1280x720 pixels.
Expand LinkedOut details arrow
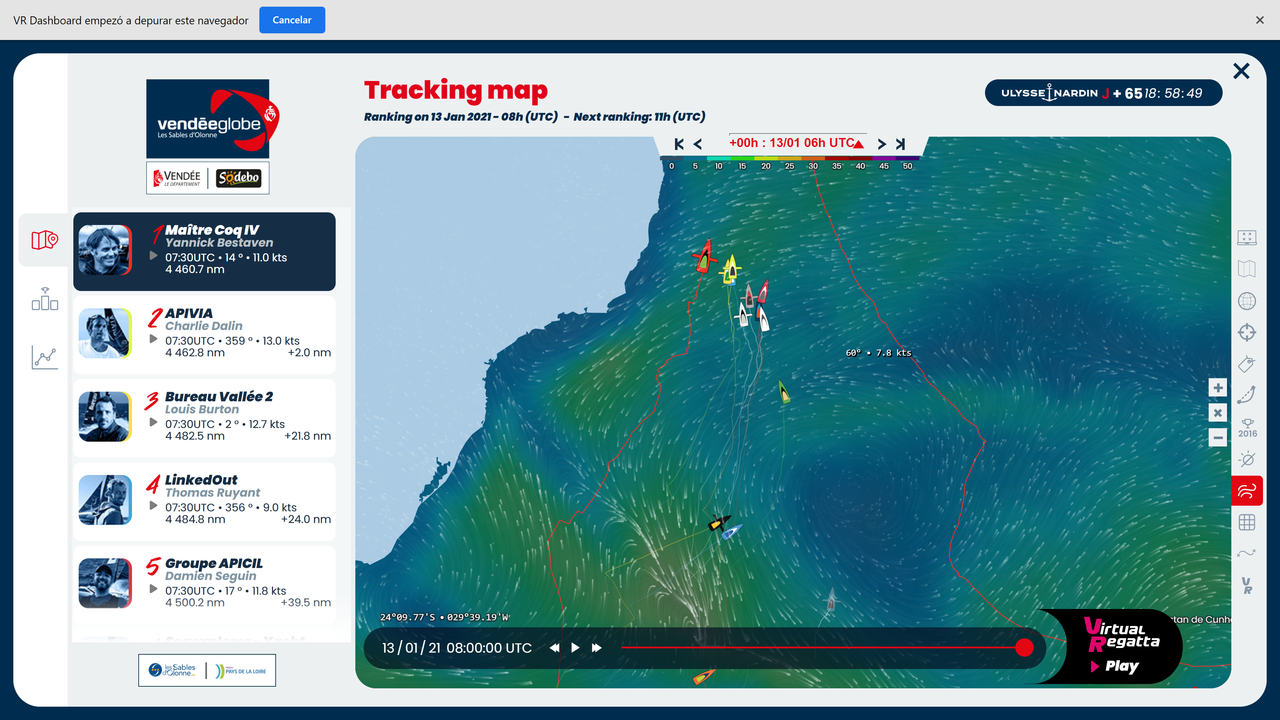[x=153, y=506]
